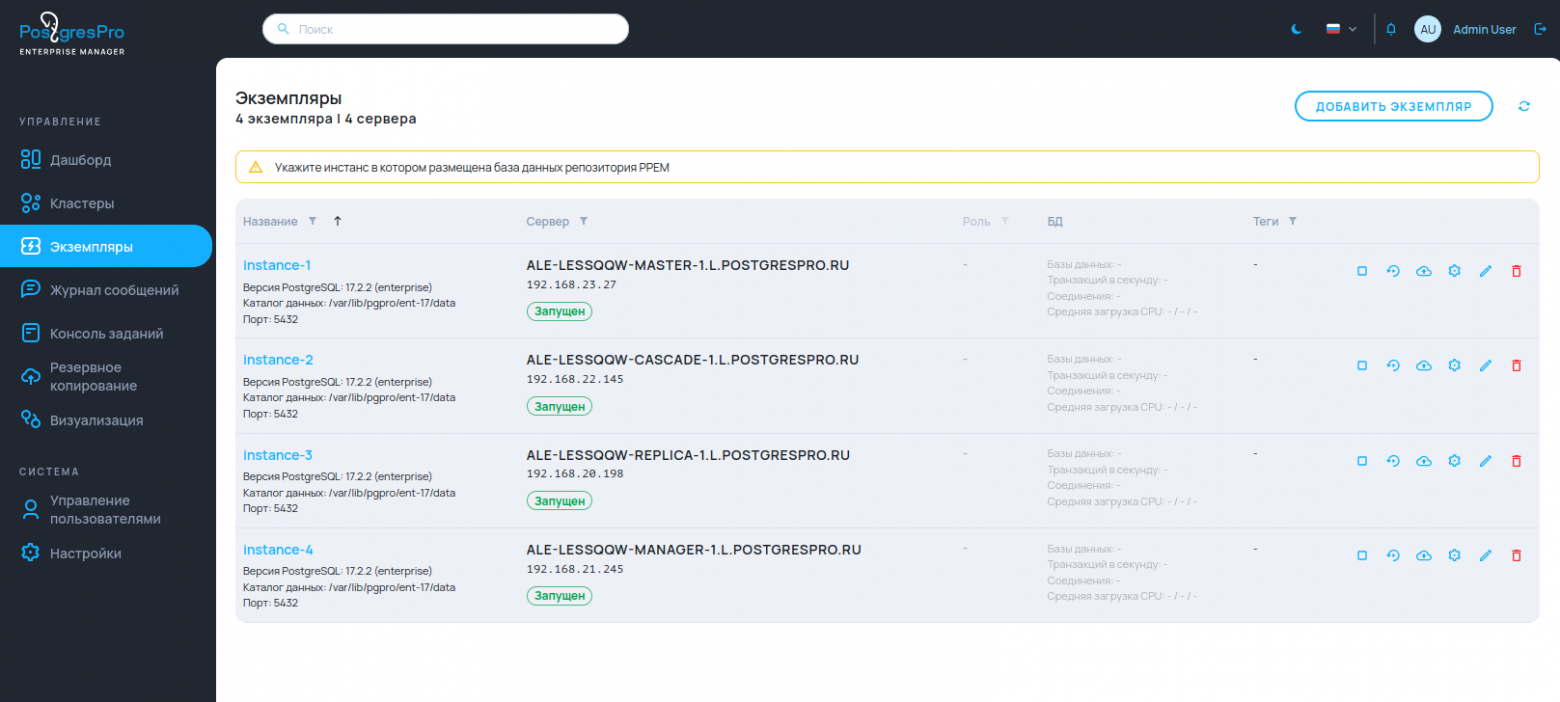Open the language flag dropdown
This screenshot has height=702, width=1560.
coord(1341,29)
